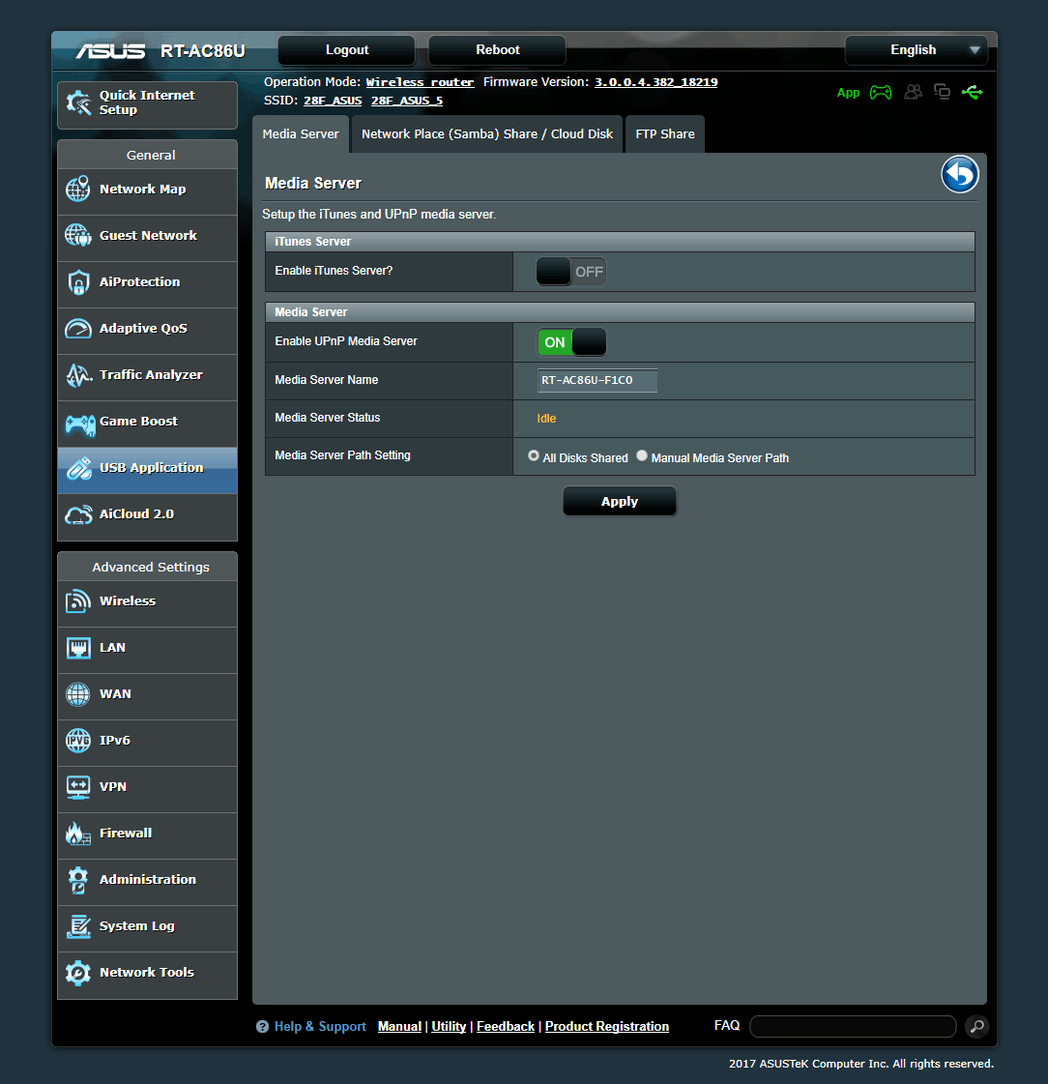
Task: Open the Feedback link in footer
Action: click(x=505, y=1027)
